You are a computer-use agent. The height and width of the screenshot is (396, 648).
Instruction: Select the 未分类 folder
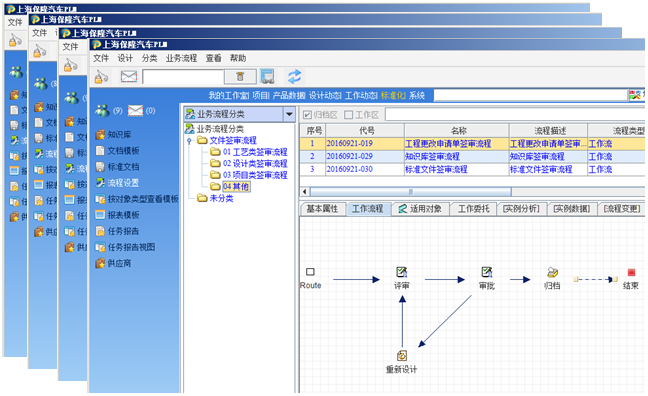[x=215, y=198]
